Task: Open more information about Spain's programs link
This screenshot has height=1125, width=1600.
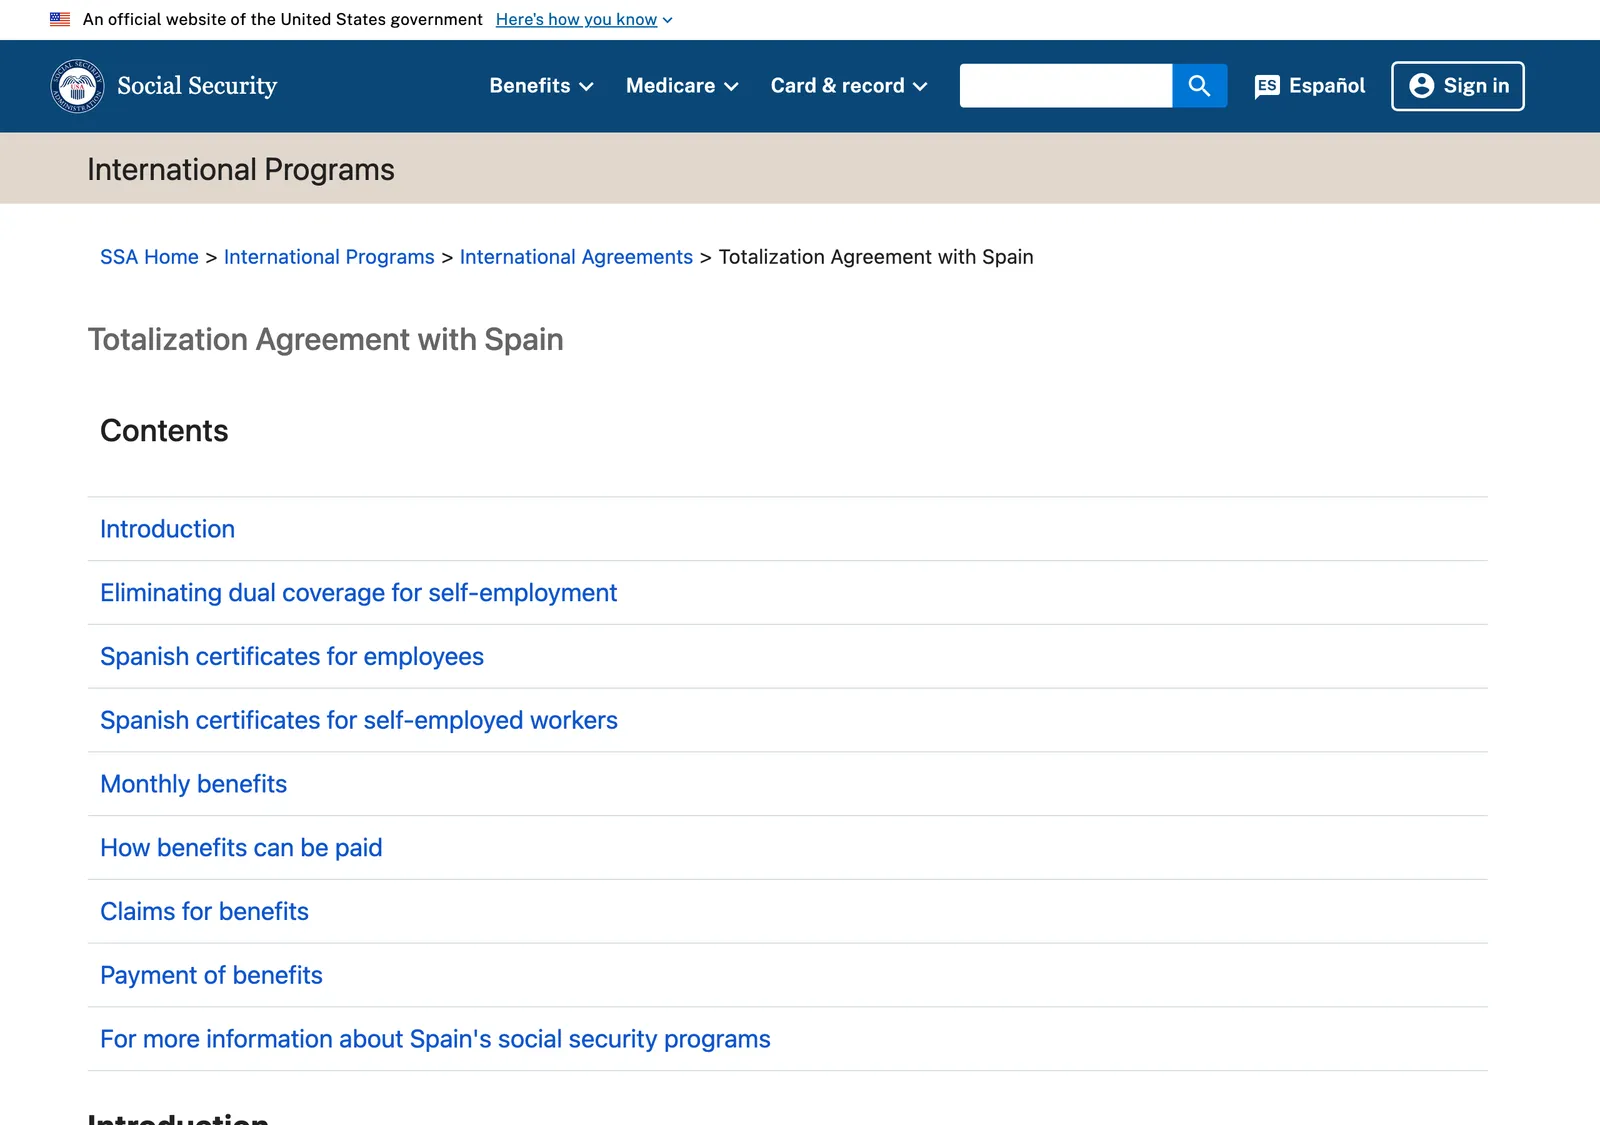Action: tap(435, 1040)
